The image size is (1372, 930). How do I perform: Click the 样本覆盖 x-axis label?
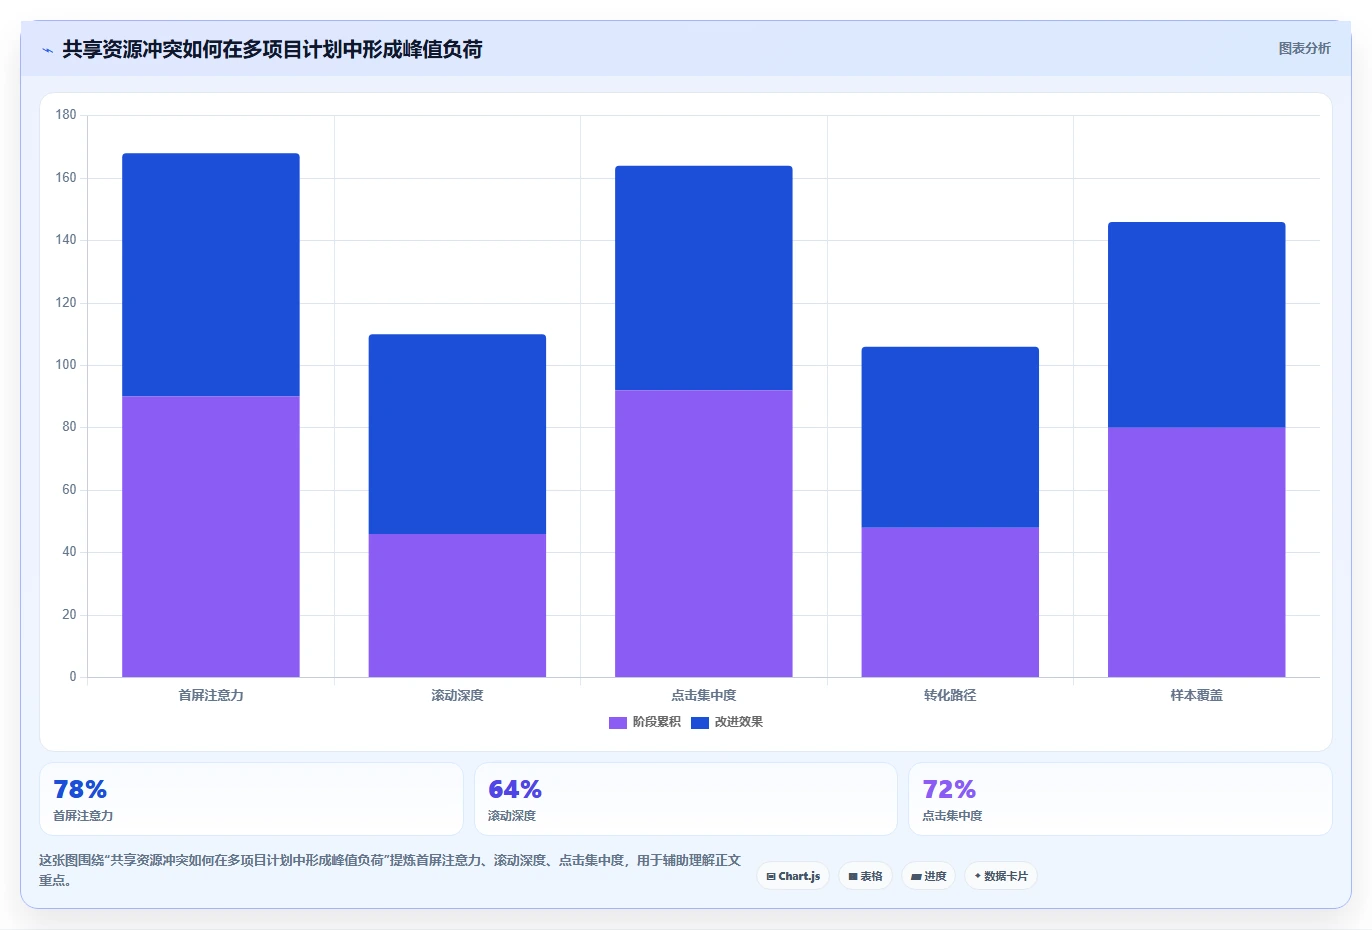coord(1197,695)
